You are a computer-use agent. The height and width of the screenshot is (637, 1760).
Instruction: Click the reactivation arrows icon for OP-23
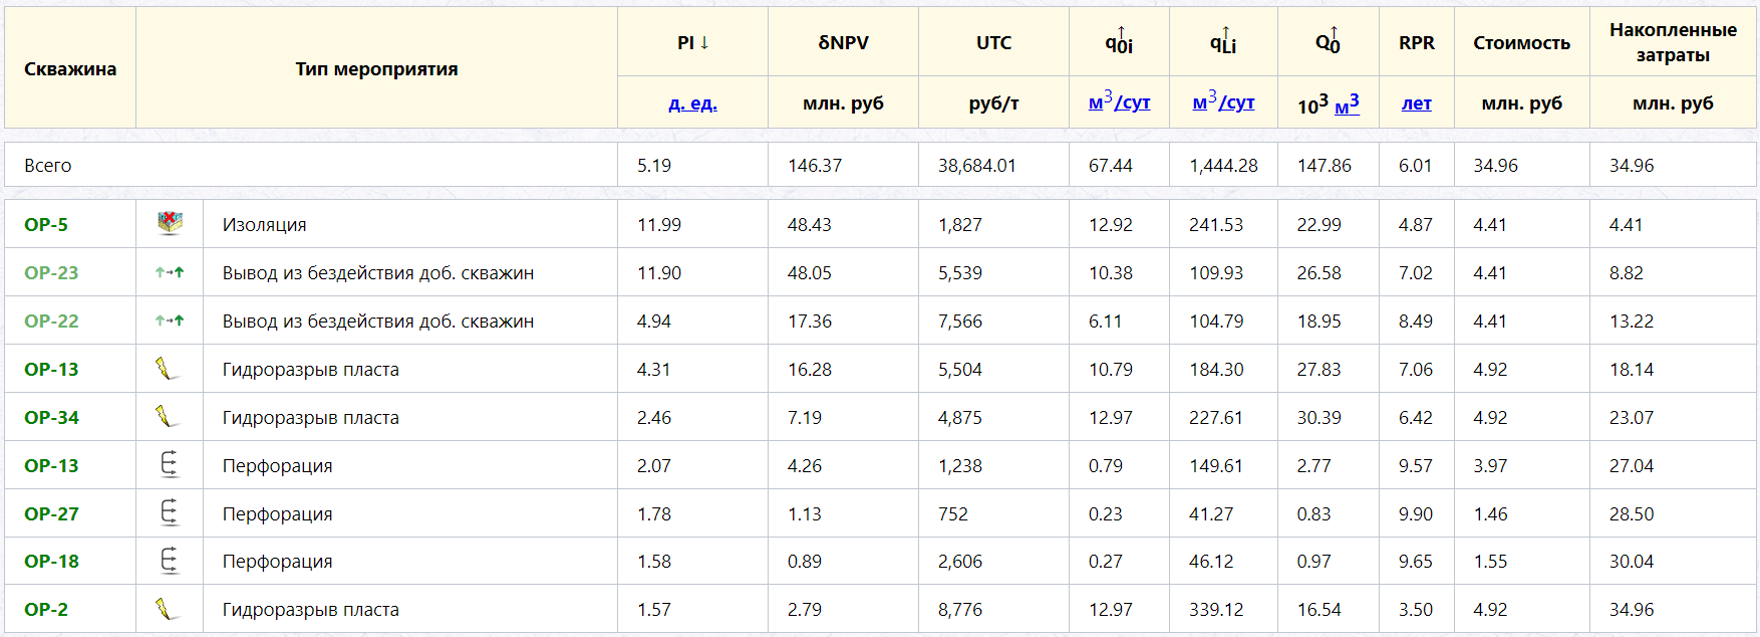170,272
